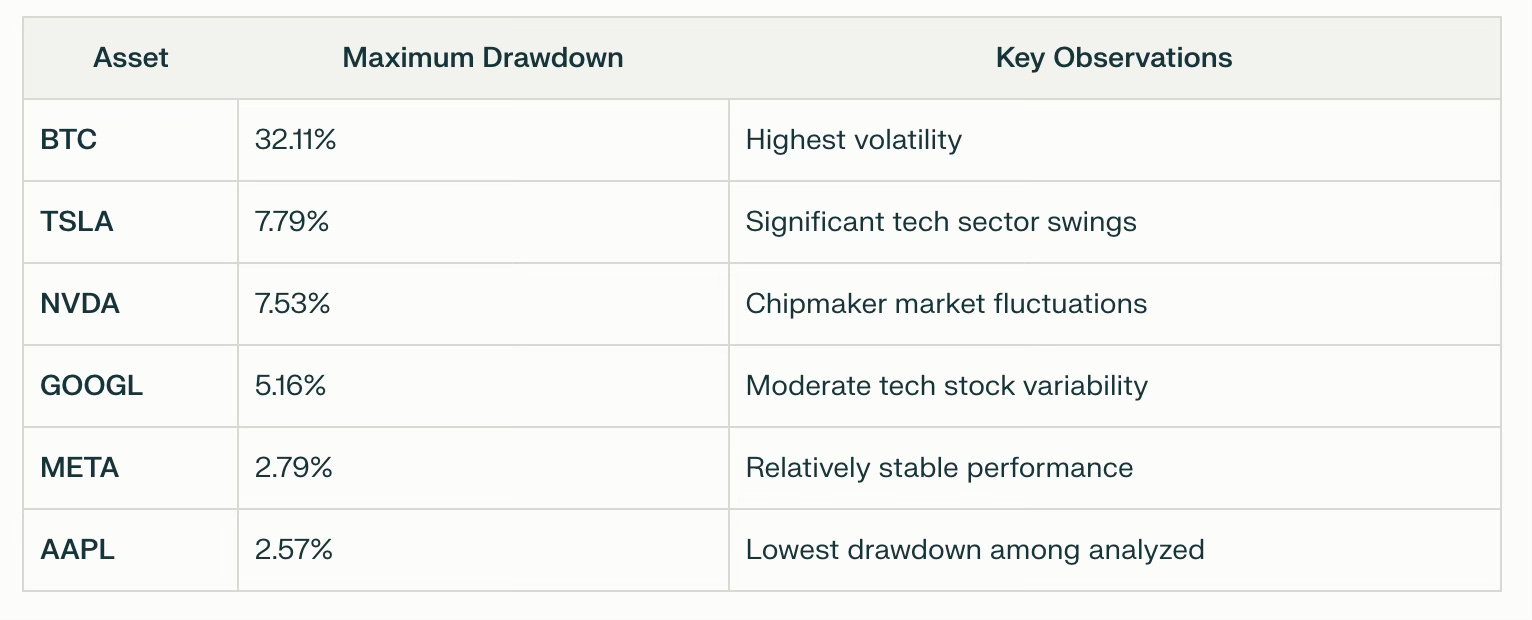This screenshot has width=1532, height=620.
Task: Select Chipmaker market fluctuations text
Action: coord(946,304)
